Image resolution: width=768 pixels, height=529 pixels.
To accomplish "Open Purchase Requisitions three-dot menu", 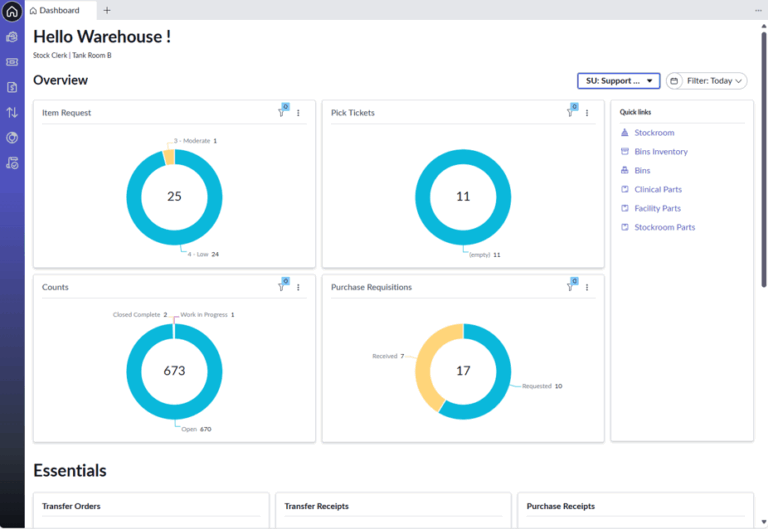I will point(587,287).
